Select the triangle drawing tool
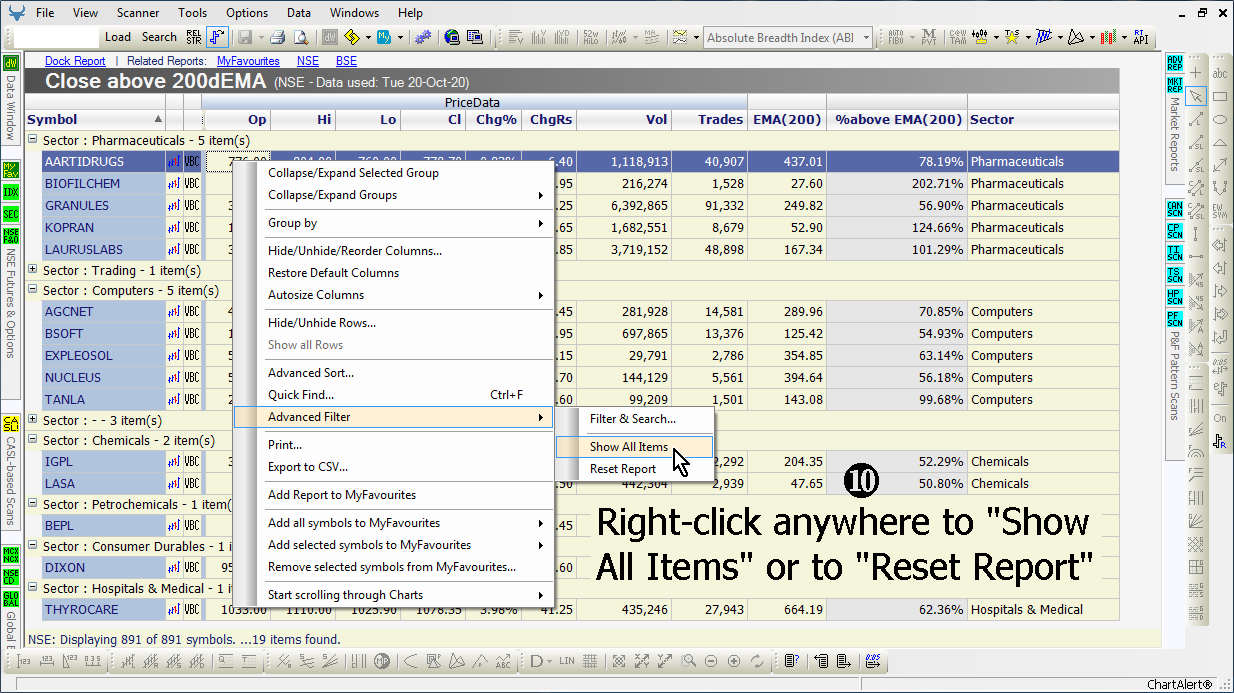The height and width of the screenshot is (693, 1234). coord(1220,142)
